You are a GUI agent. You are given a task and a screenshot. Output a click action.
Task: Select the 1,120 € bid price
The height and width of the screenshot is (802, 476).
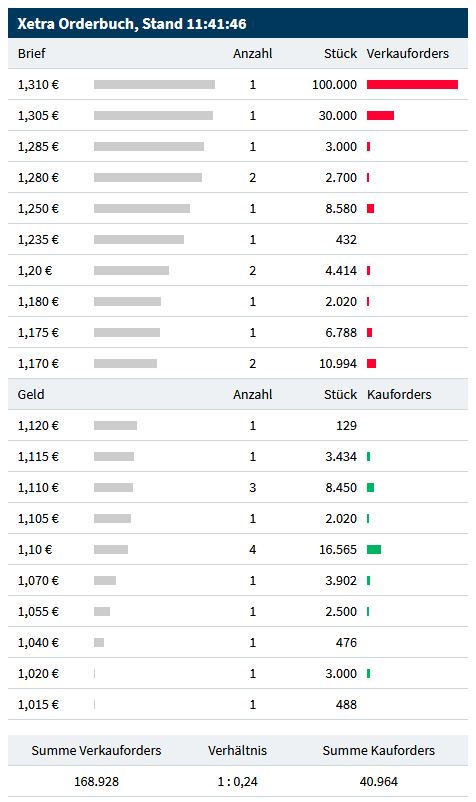[38, 426]
